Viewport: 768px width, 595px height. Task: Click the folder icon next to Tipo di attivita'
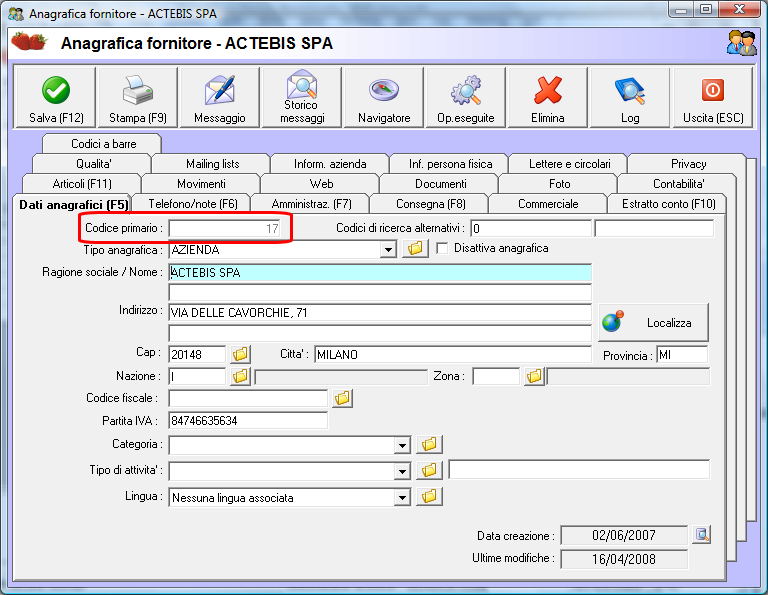[x=429, y=470]
